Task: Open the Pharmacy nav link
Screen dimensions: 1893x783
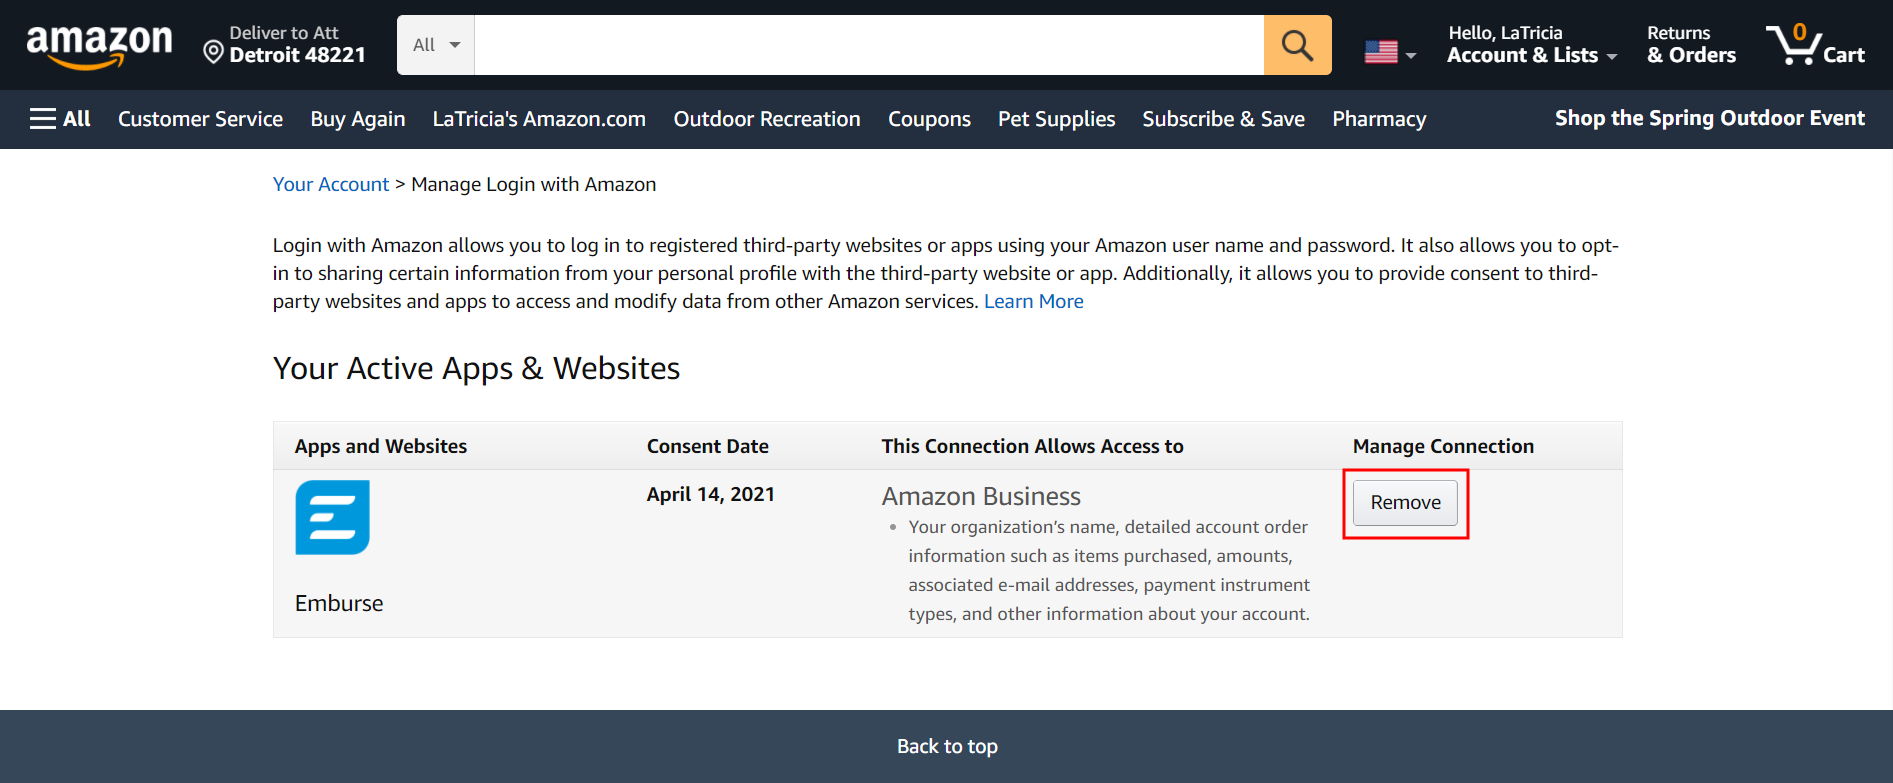Action: 1378,119
